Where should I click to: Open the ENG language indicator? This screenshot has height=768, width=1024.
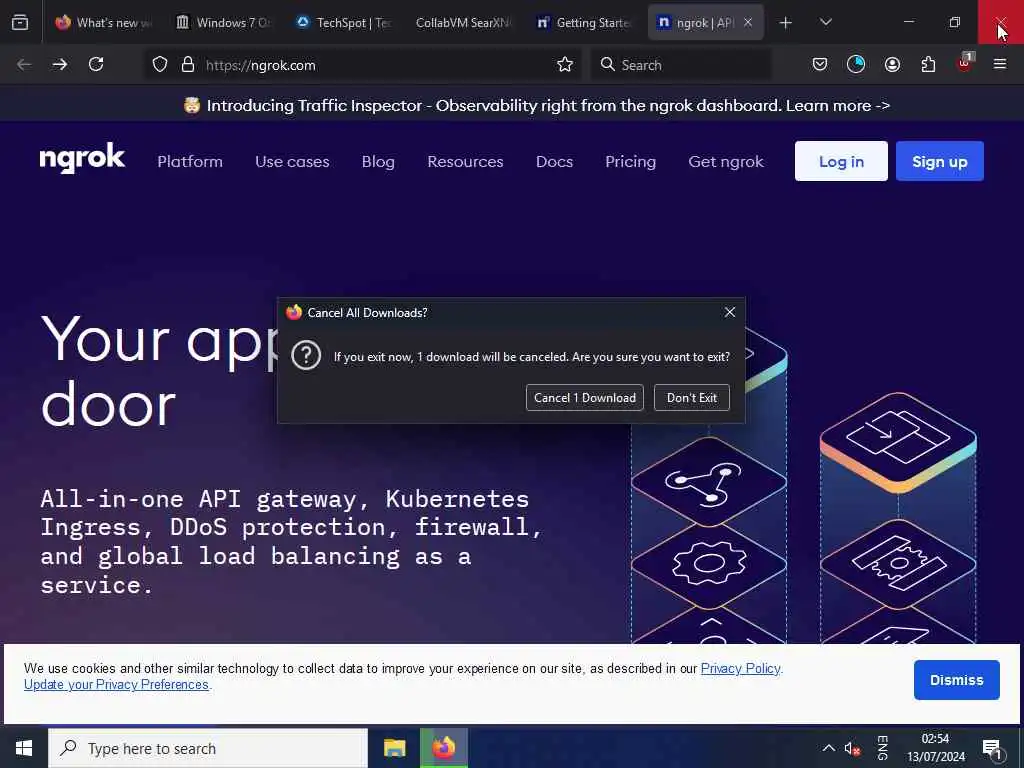882,748
